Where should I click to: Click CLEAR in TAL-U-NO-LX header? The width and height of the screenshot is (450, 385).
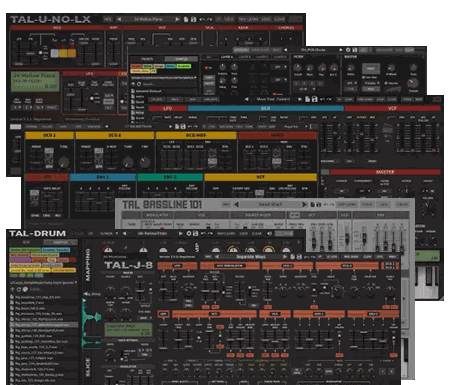(x=279, y=19)
